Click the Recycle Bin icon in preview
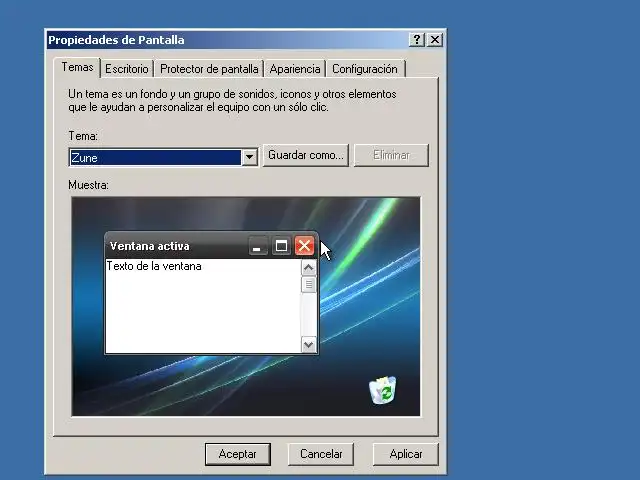Screen dimensions: 640x480 click(x=383, y=390)
